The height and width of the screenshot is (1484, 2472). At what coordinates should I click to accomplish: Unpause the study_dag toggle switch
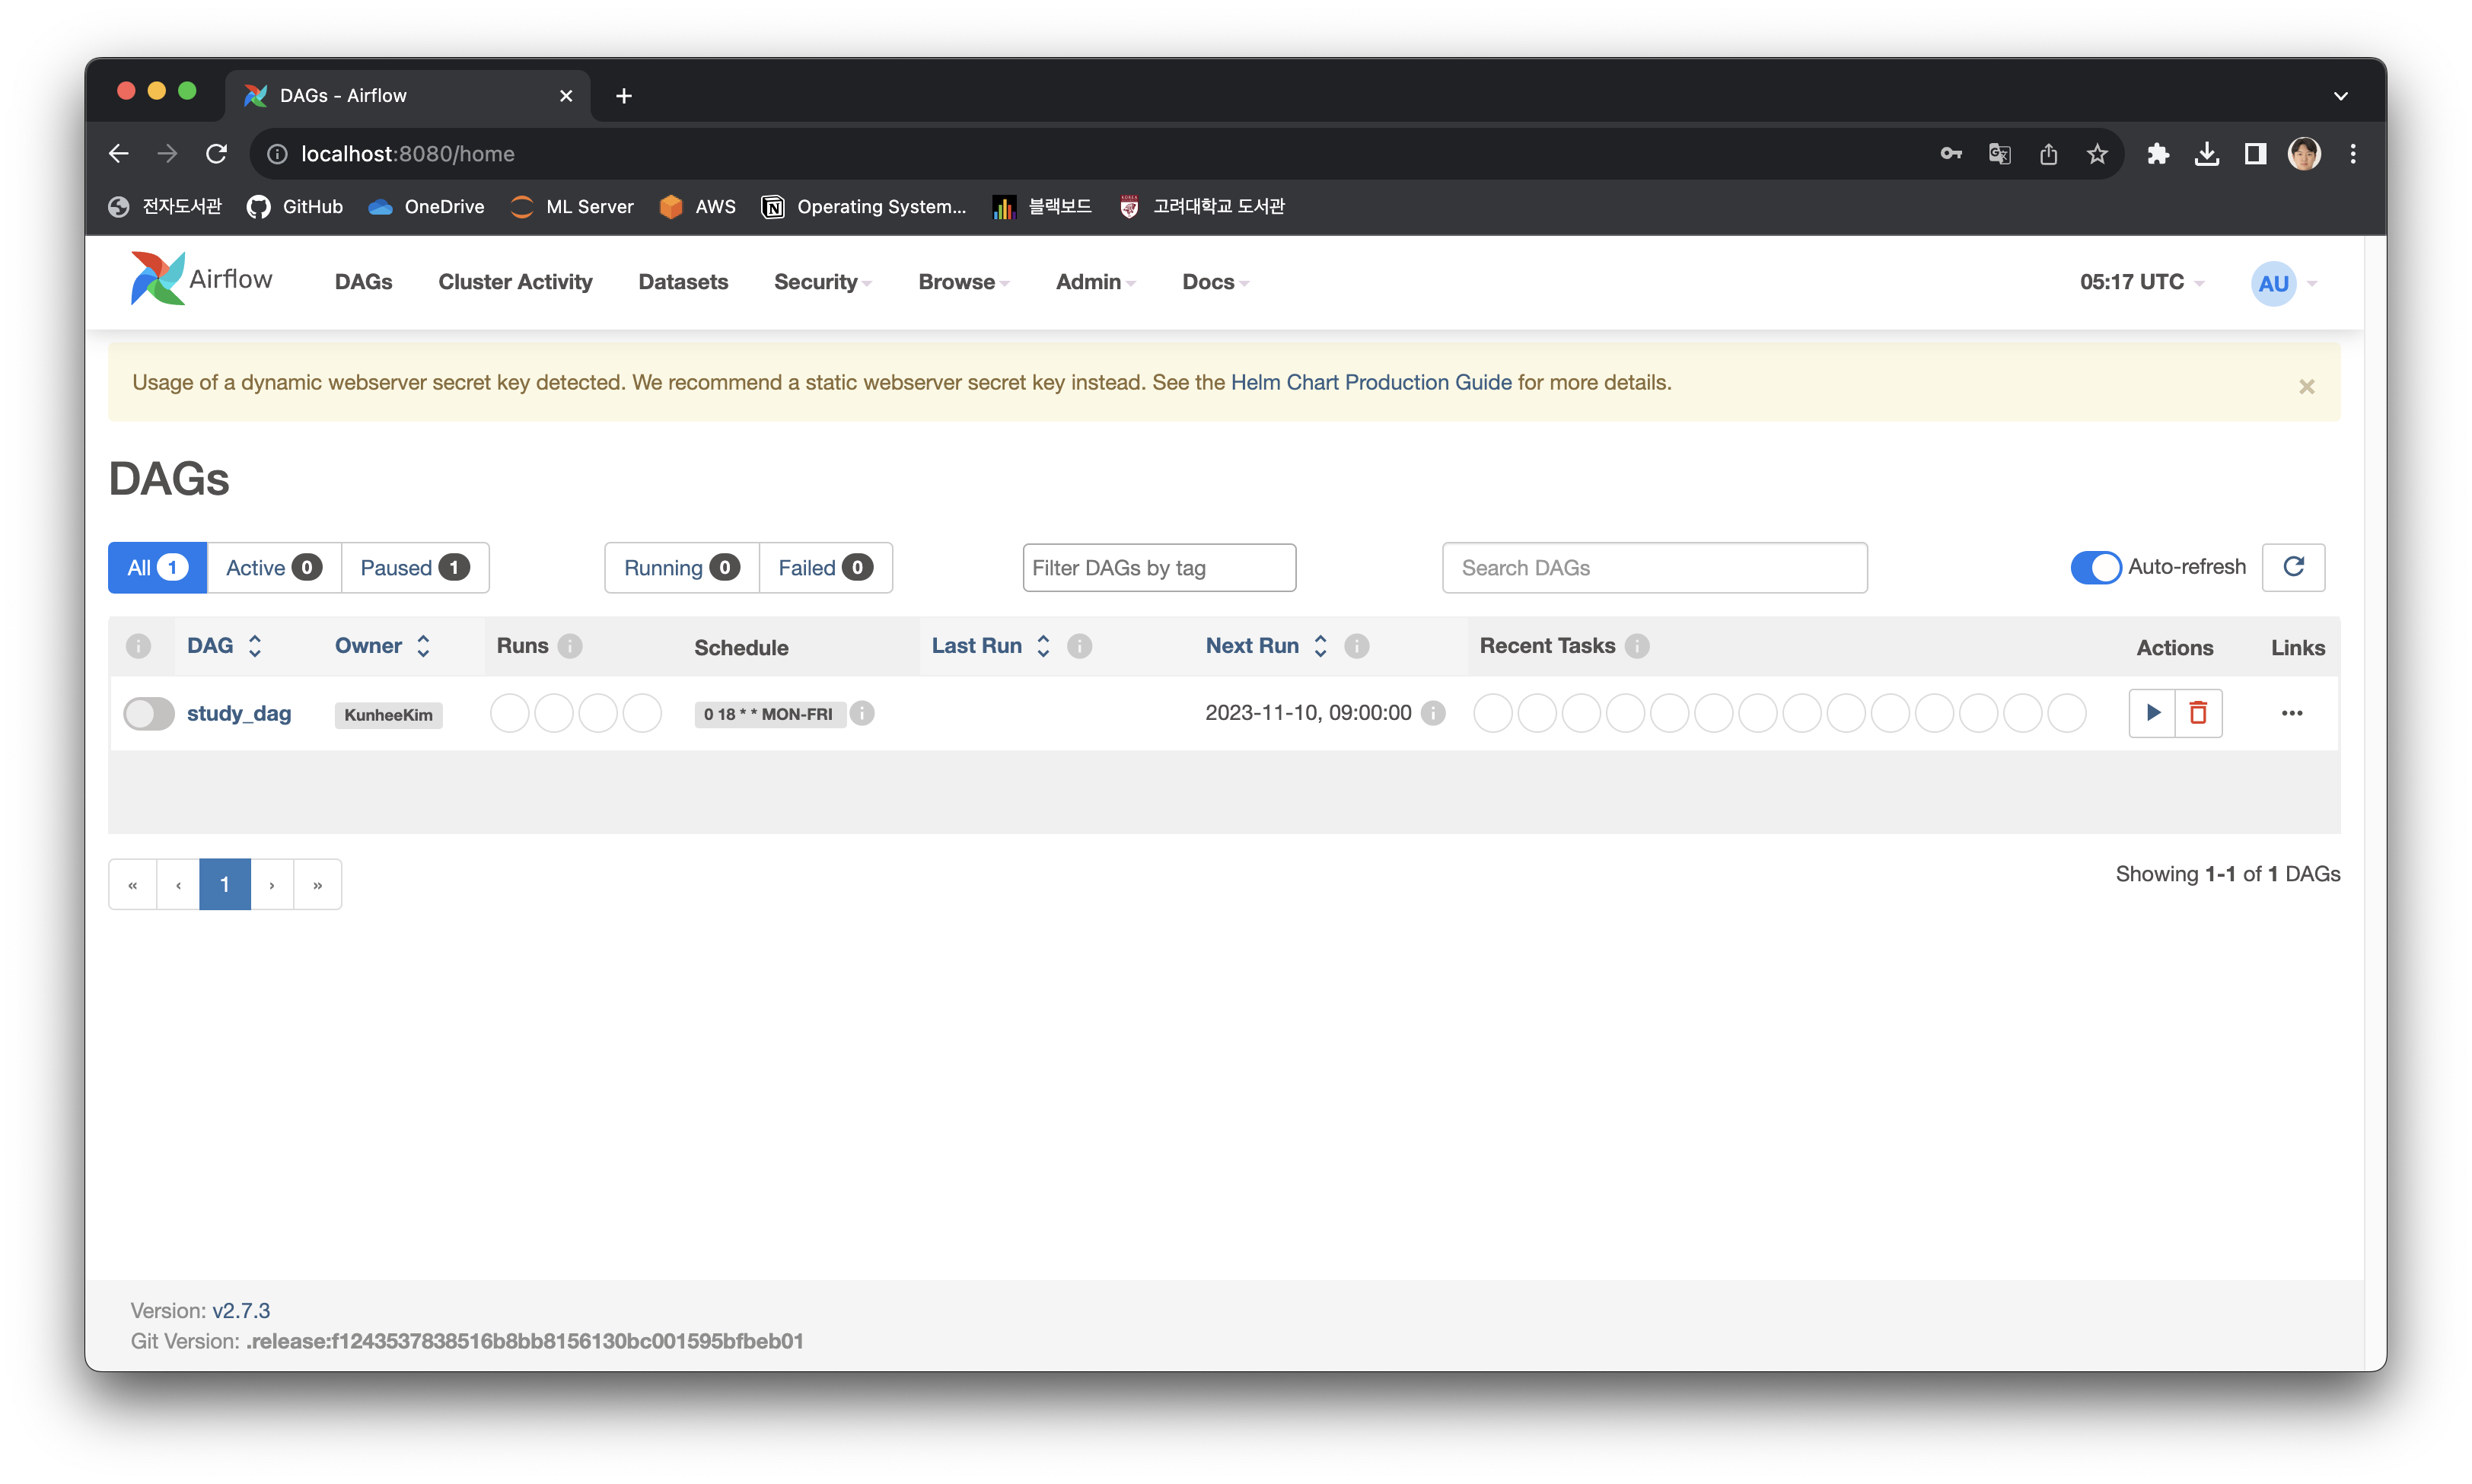[x=148, y=713]
